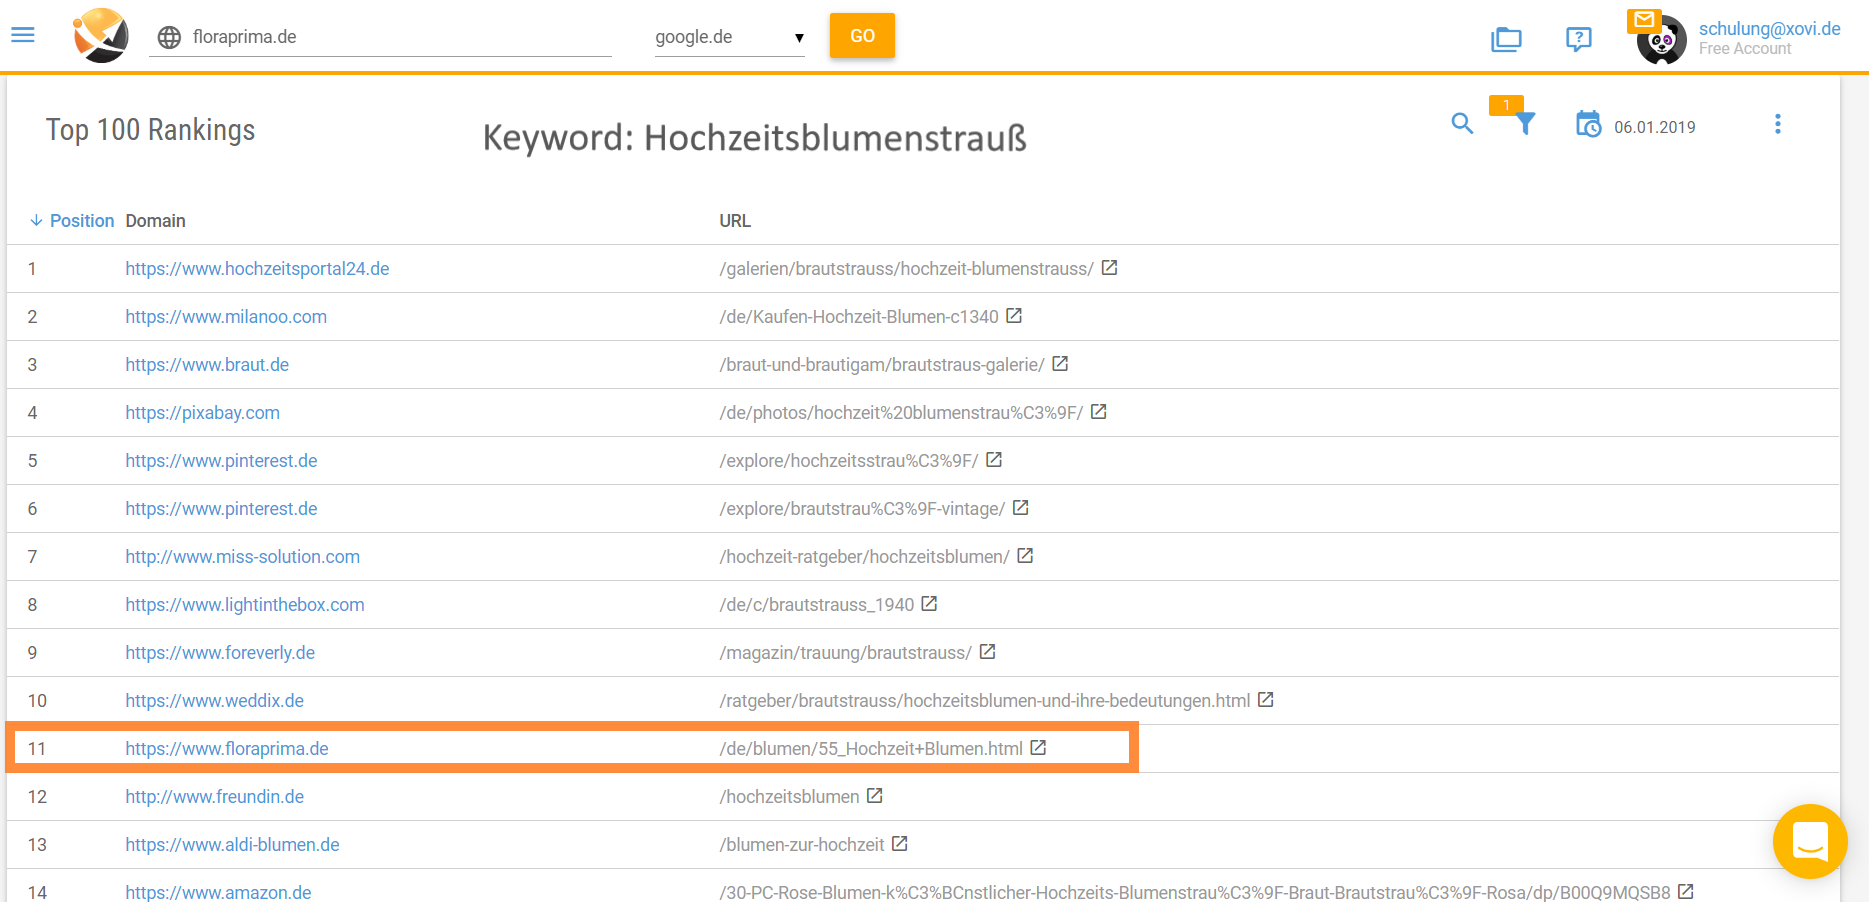Open external link icon for brautstrauss_1940 URL

929,604
